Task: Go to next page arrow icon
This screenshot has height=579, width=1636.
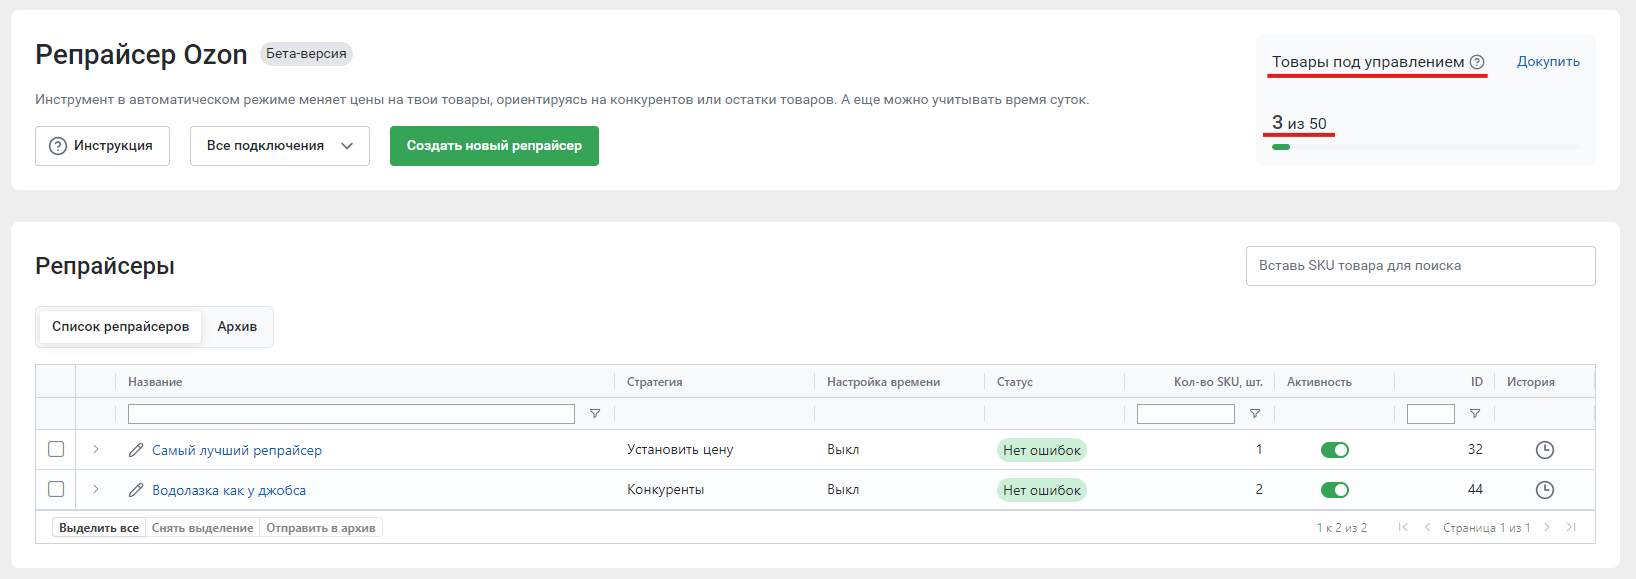Action: [x=1547, y=527]
